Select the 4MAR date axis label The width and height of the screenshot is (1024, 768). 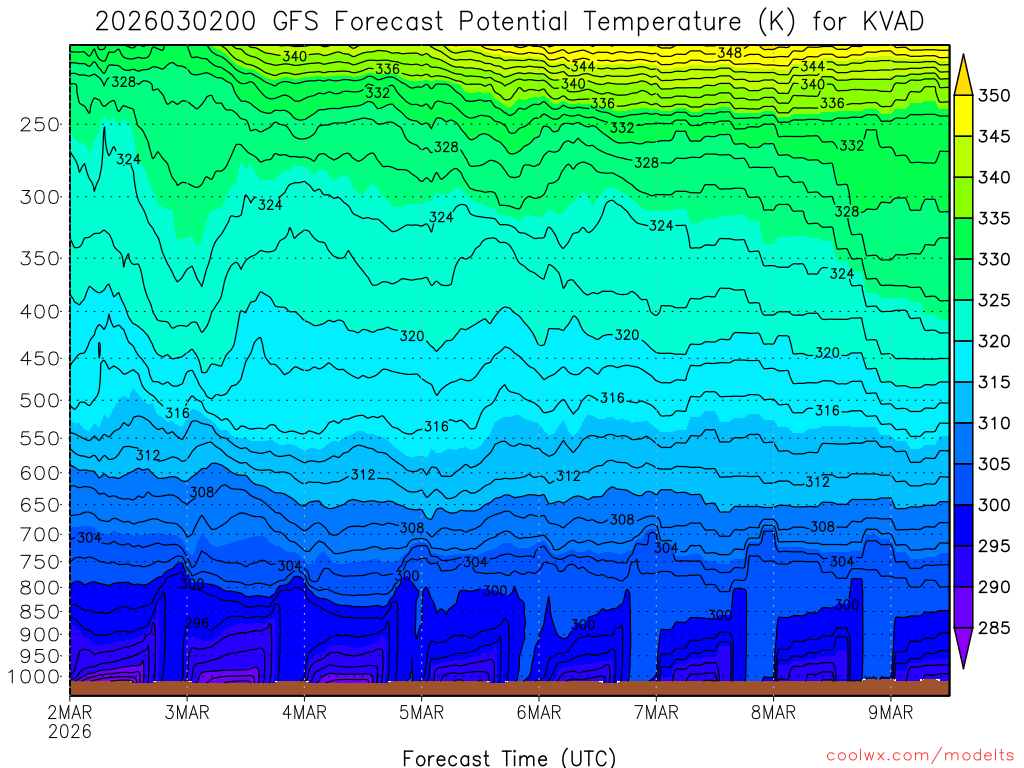coord(304,712)
